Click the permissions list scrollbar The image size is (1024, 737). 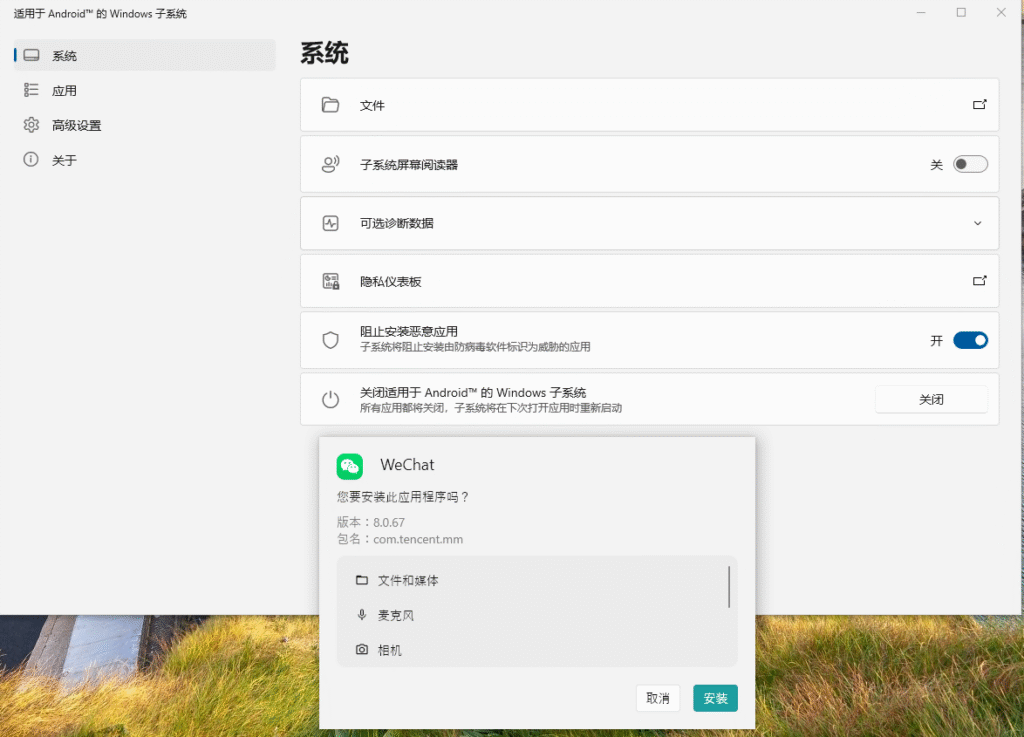click(x=729, y=587)
